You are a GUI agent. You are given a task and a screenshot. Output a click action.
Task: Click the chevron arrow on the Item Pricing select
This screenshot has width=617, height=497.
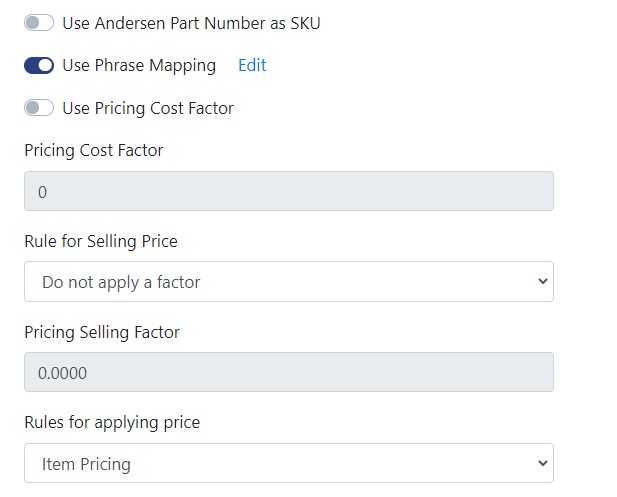click(542, 464)
